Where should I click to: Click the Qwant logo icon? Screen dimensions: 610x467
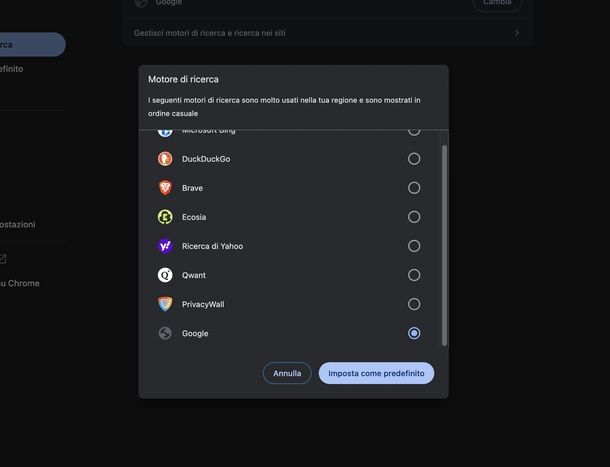point(165,275)
